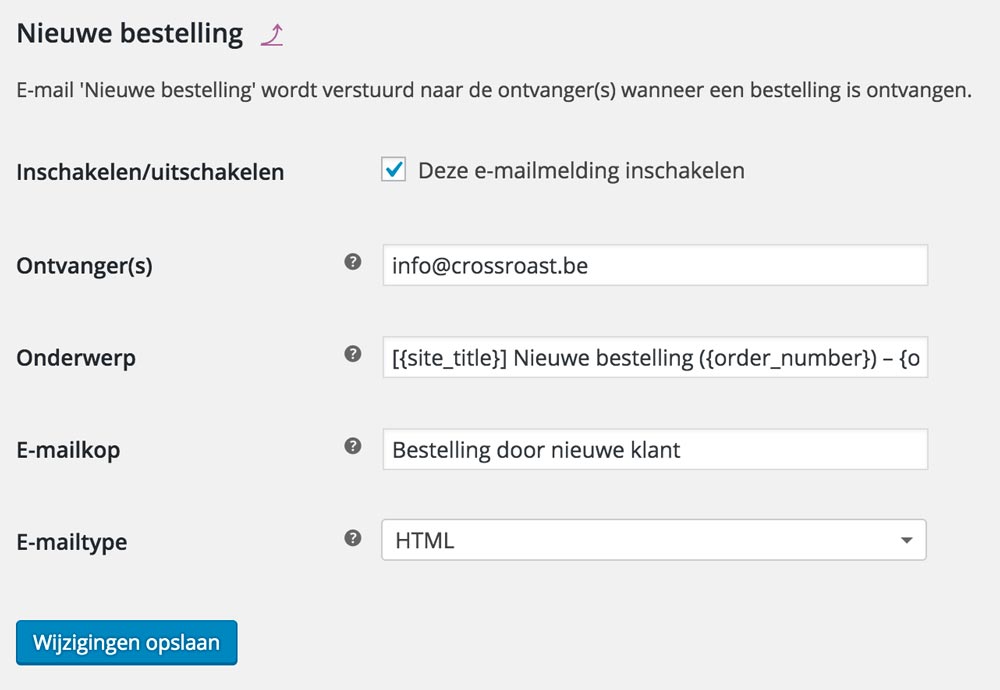Save changes with Wijzigingen opslaan
1000x690 pixels.
pos(126,643)
